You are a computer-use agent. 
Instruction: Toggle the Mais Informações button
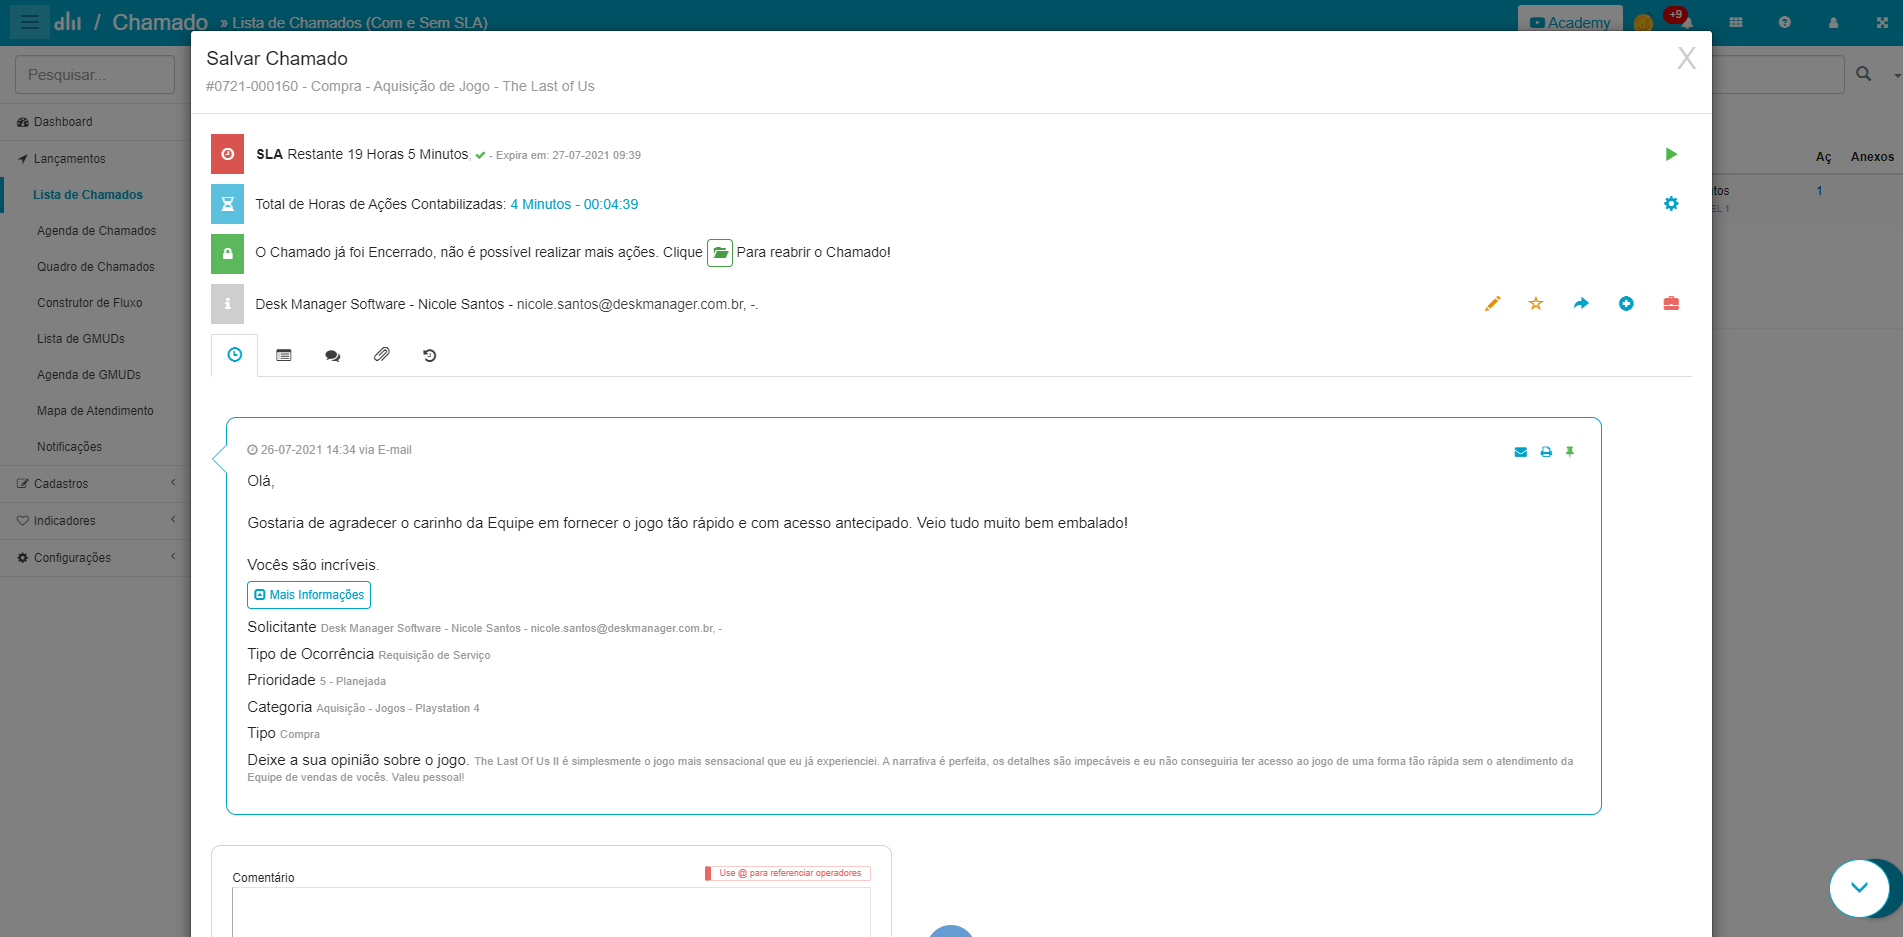point(309,595)
